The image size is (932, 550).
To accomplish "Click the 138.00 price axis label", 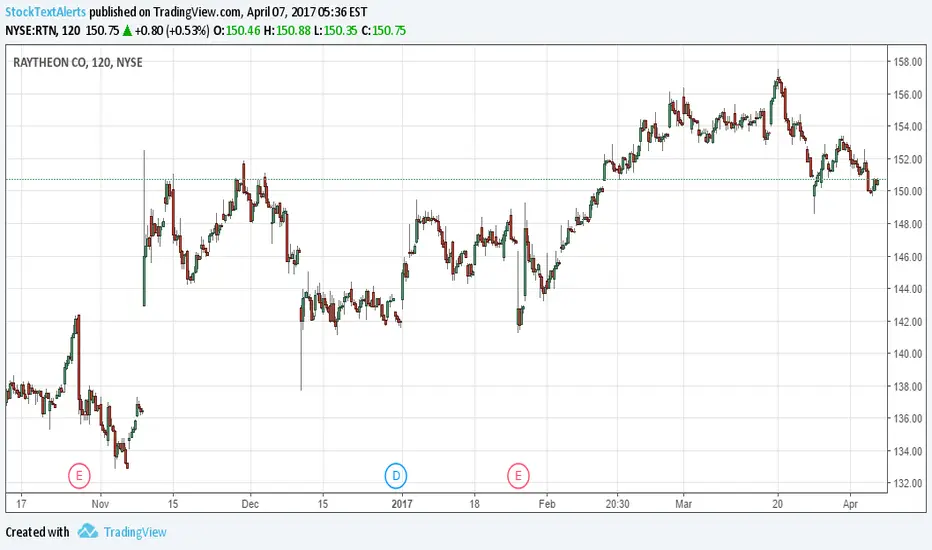I will coord(908,386).
